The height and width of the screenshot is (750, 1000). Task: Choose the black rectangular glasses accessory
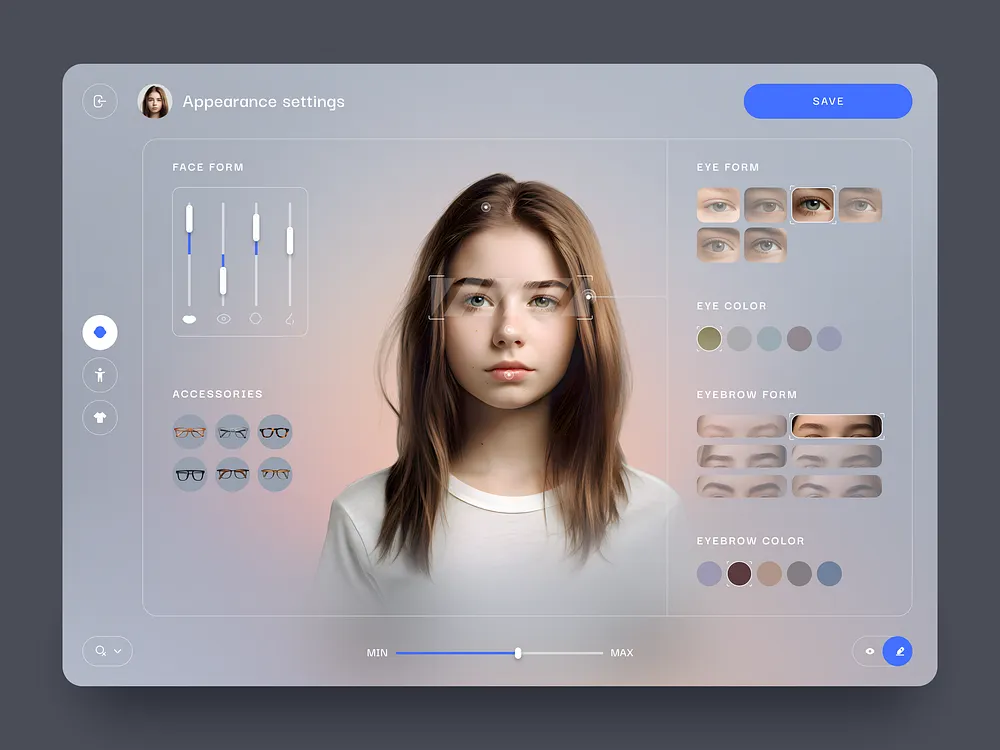pyautogui.click(x=190, y=473)
